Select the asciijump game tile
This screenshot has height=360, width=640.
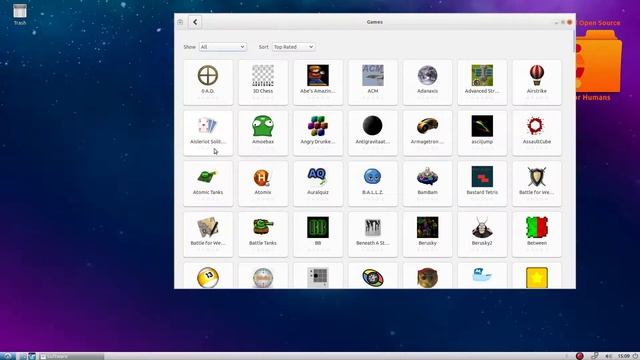pyautogui.click(x=482, y=133)
